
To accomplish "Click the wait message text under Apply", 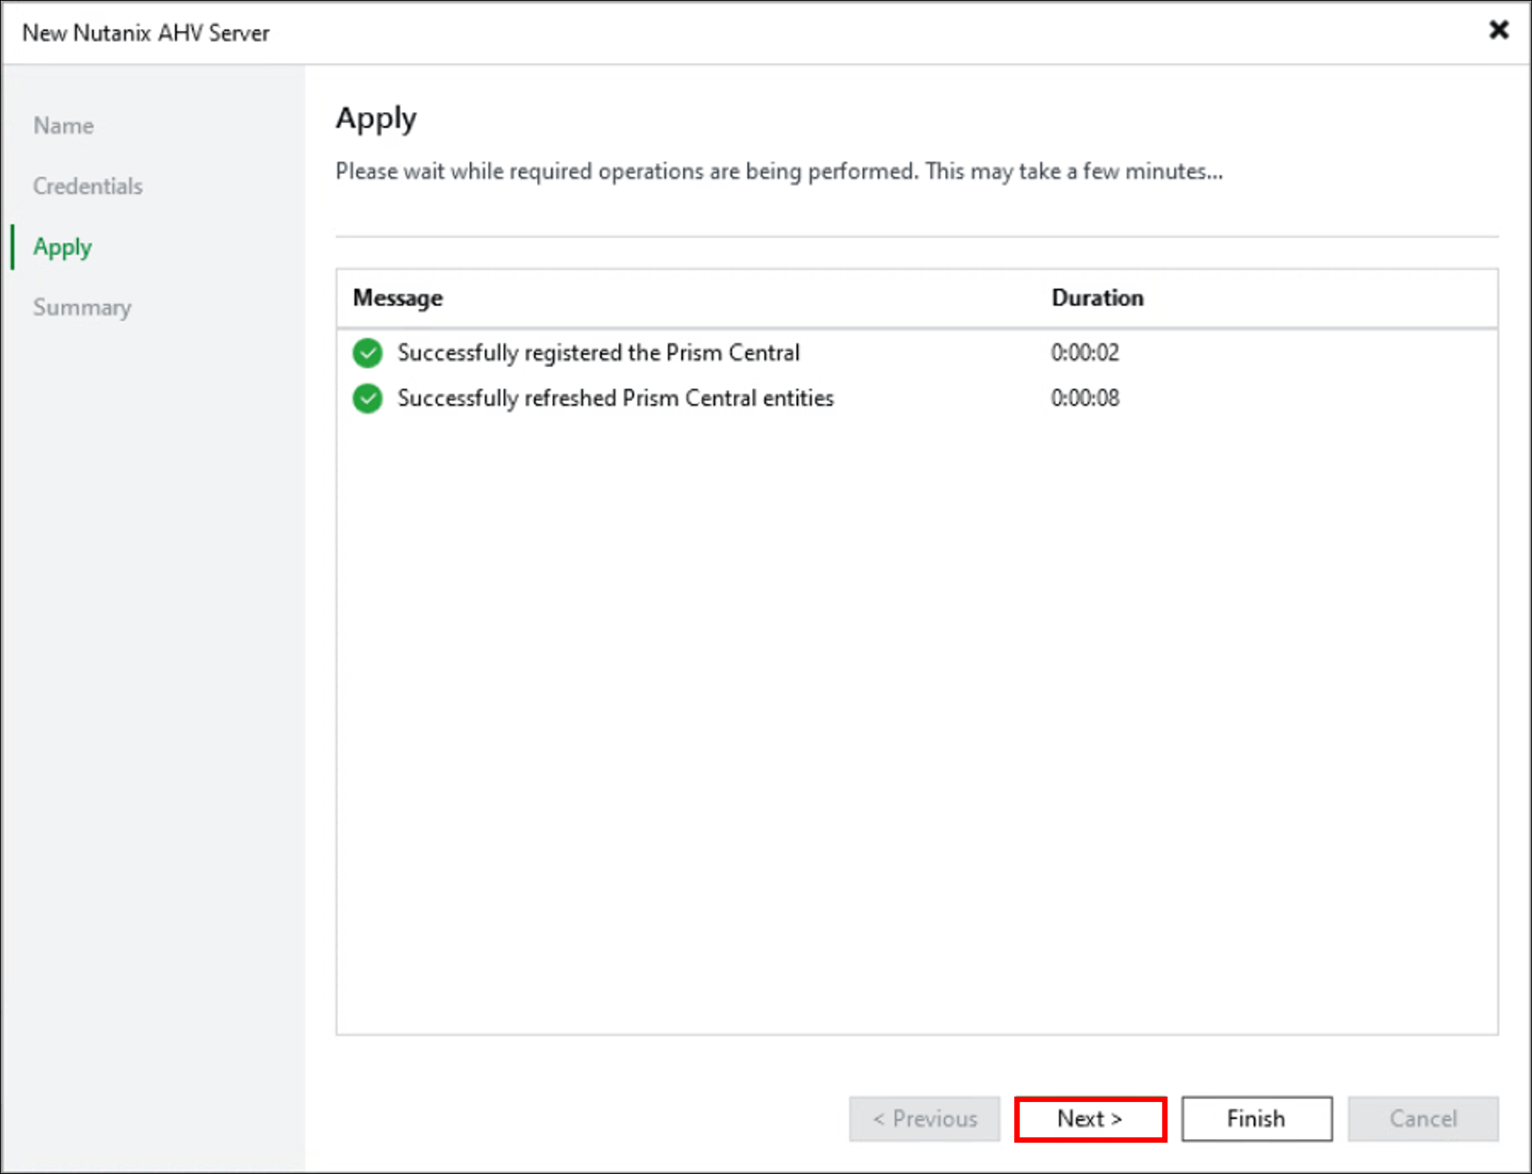I will [x=778, y=171].
